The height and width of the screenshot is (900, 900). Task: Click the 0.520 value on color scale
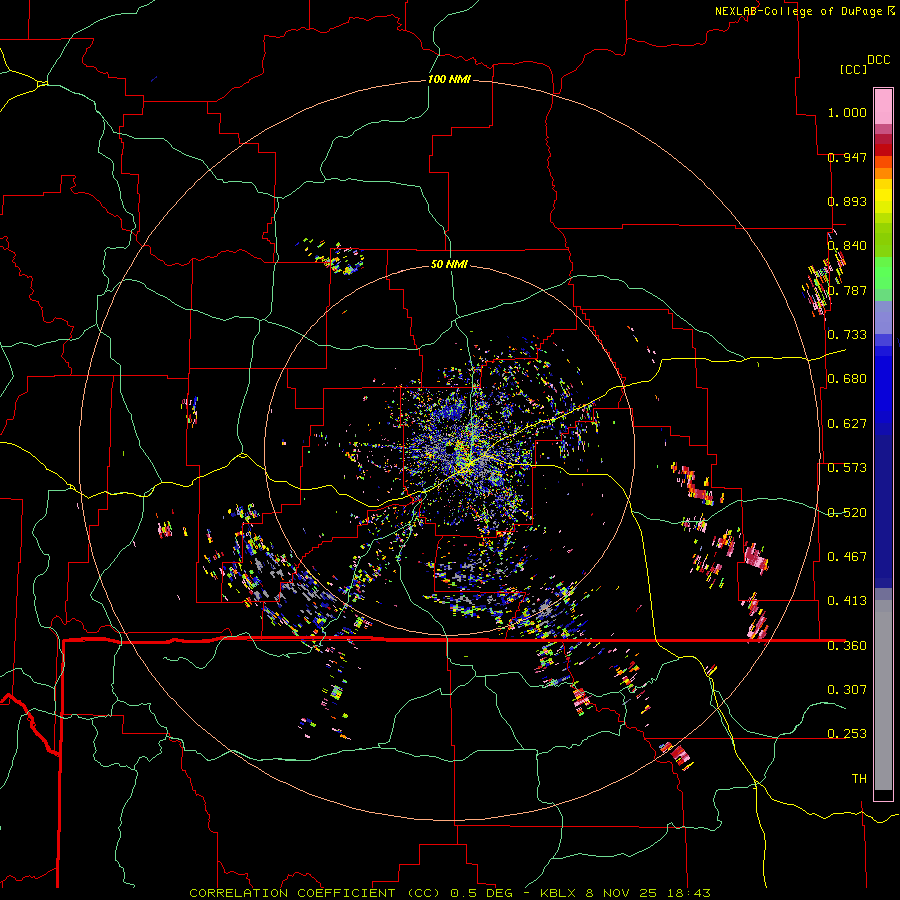847,513
